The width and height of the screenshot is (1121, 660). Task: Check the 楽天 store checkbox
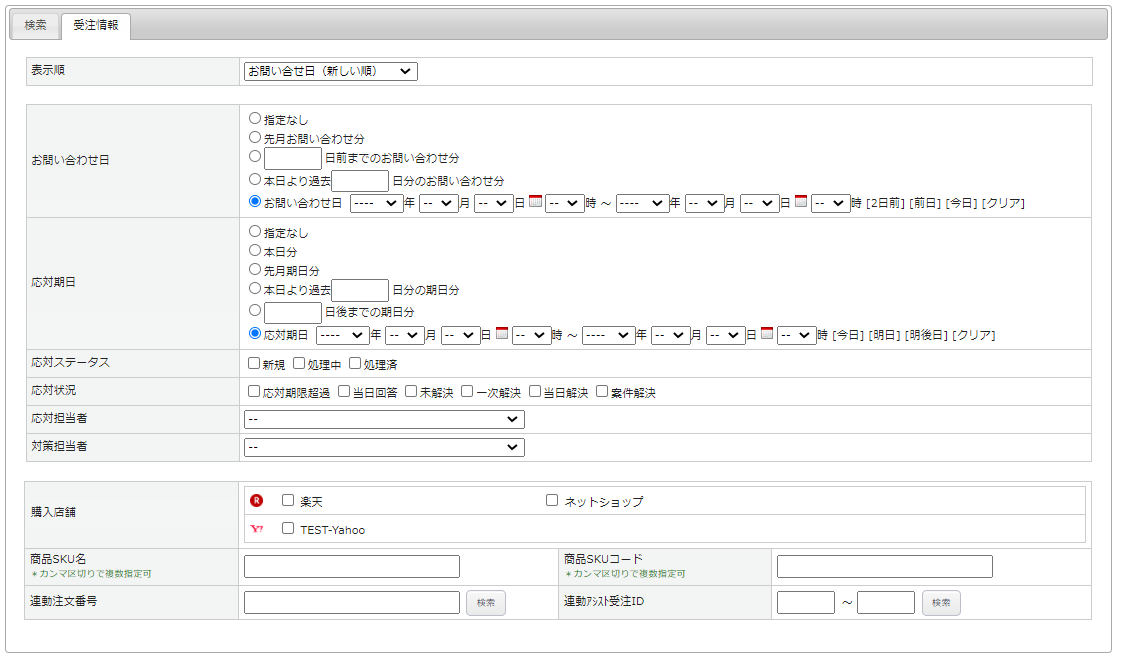pos(288,500)
